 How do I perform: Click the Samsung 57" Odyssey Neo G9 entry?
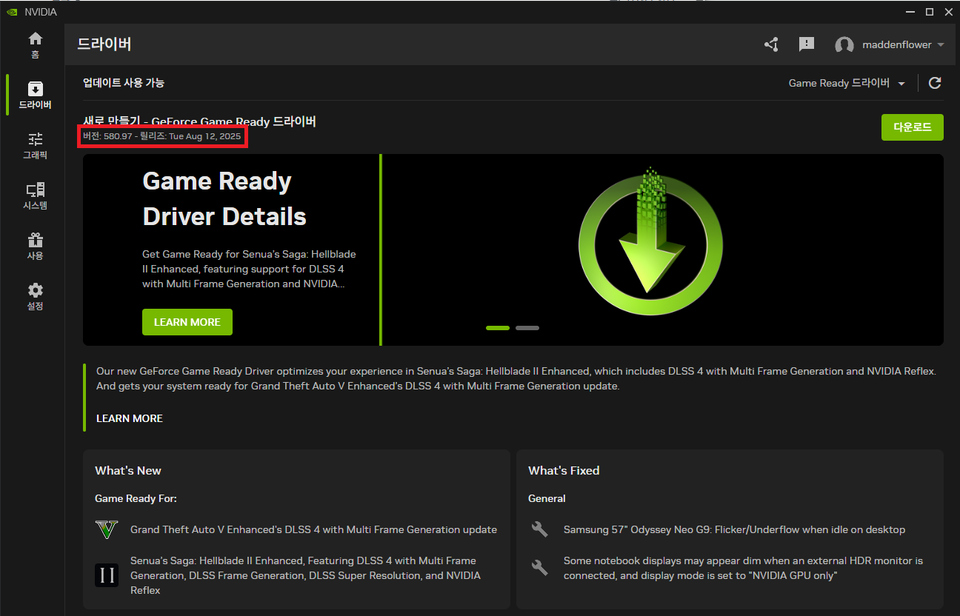[x=734, y=530]
